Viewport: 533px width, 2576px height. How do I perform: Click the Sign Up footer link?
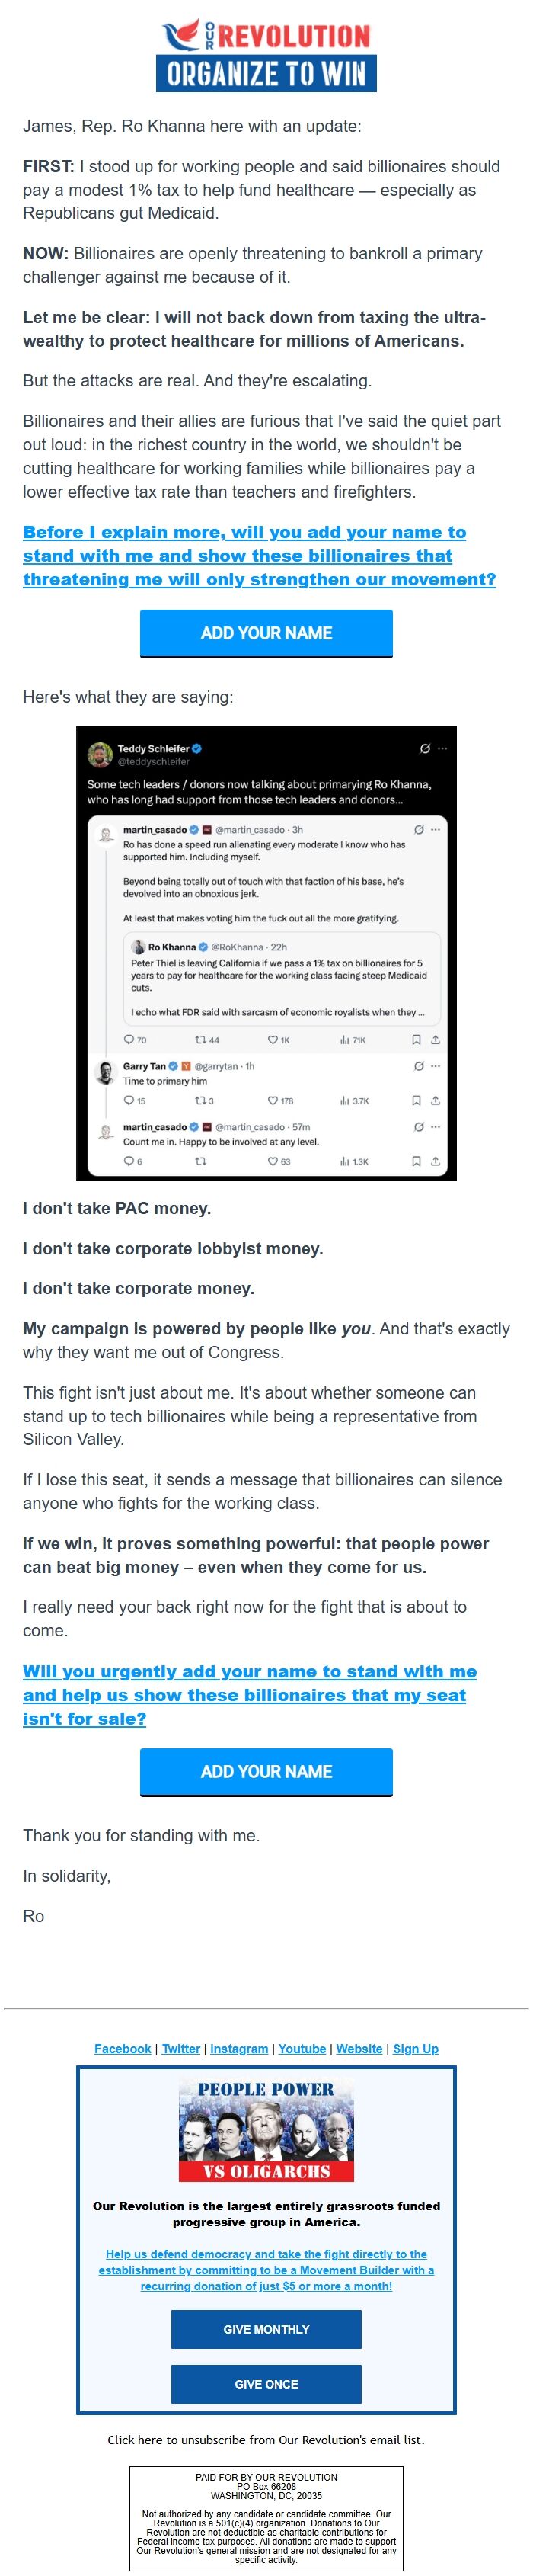click(415, 2048)
